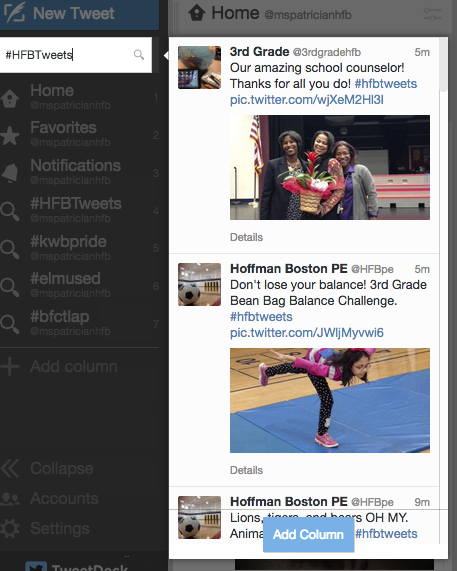457x571 pixels.
Task: Click Hoffman Boston PE avatar on 9m tweet
Action: point(199,517)
